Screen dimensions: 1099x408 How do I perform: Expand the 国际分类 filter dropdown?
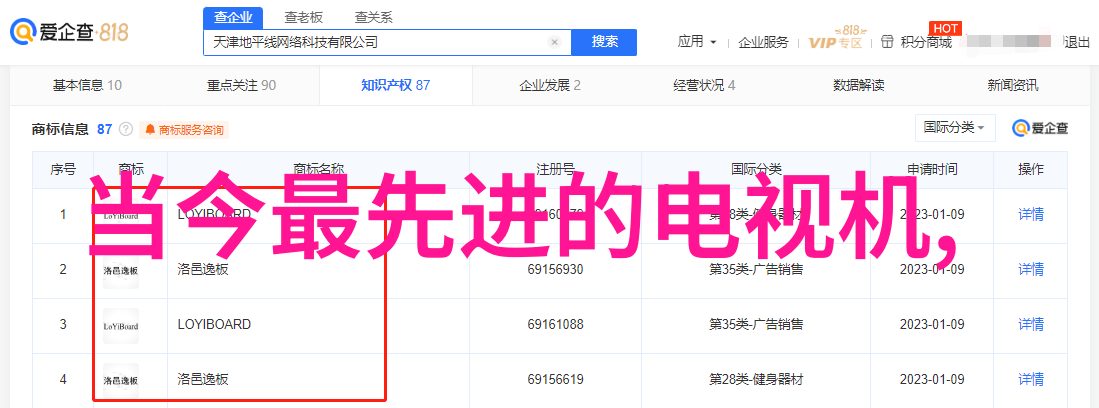coord(955,128)
